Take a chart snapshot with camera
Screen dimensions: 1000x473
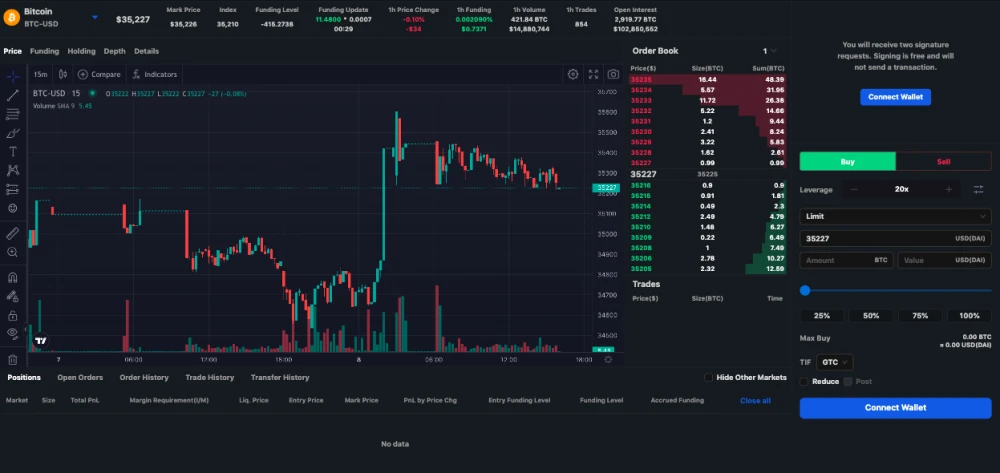[x=613, y=75]
